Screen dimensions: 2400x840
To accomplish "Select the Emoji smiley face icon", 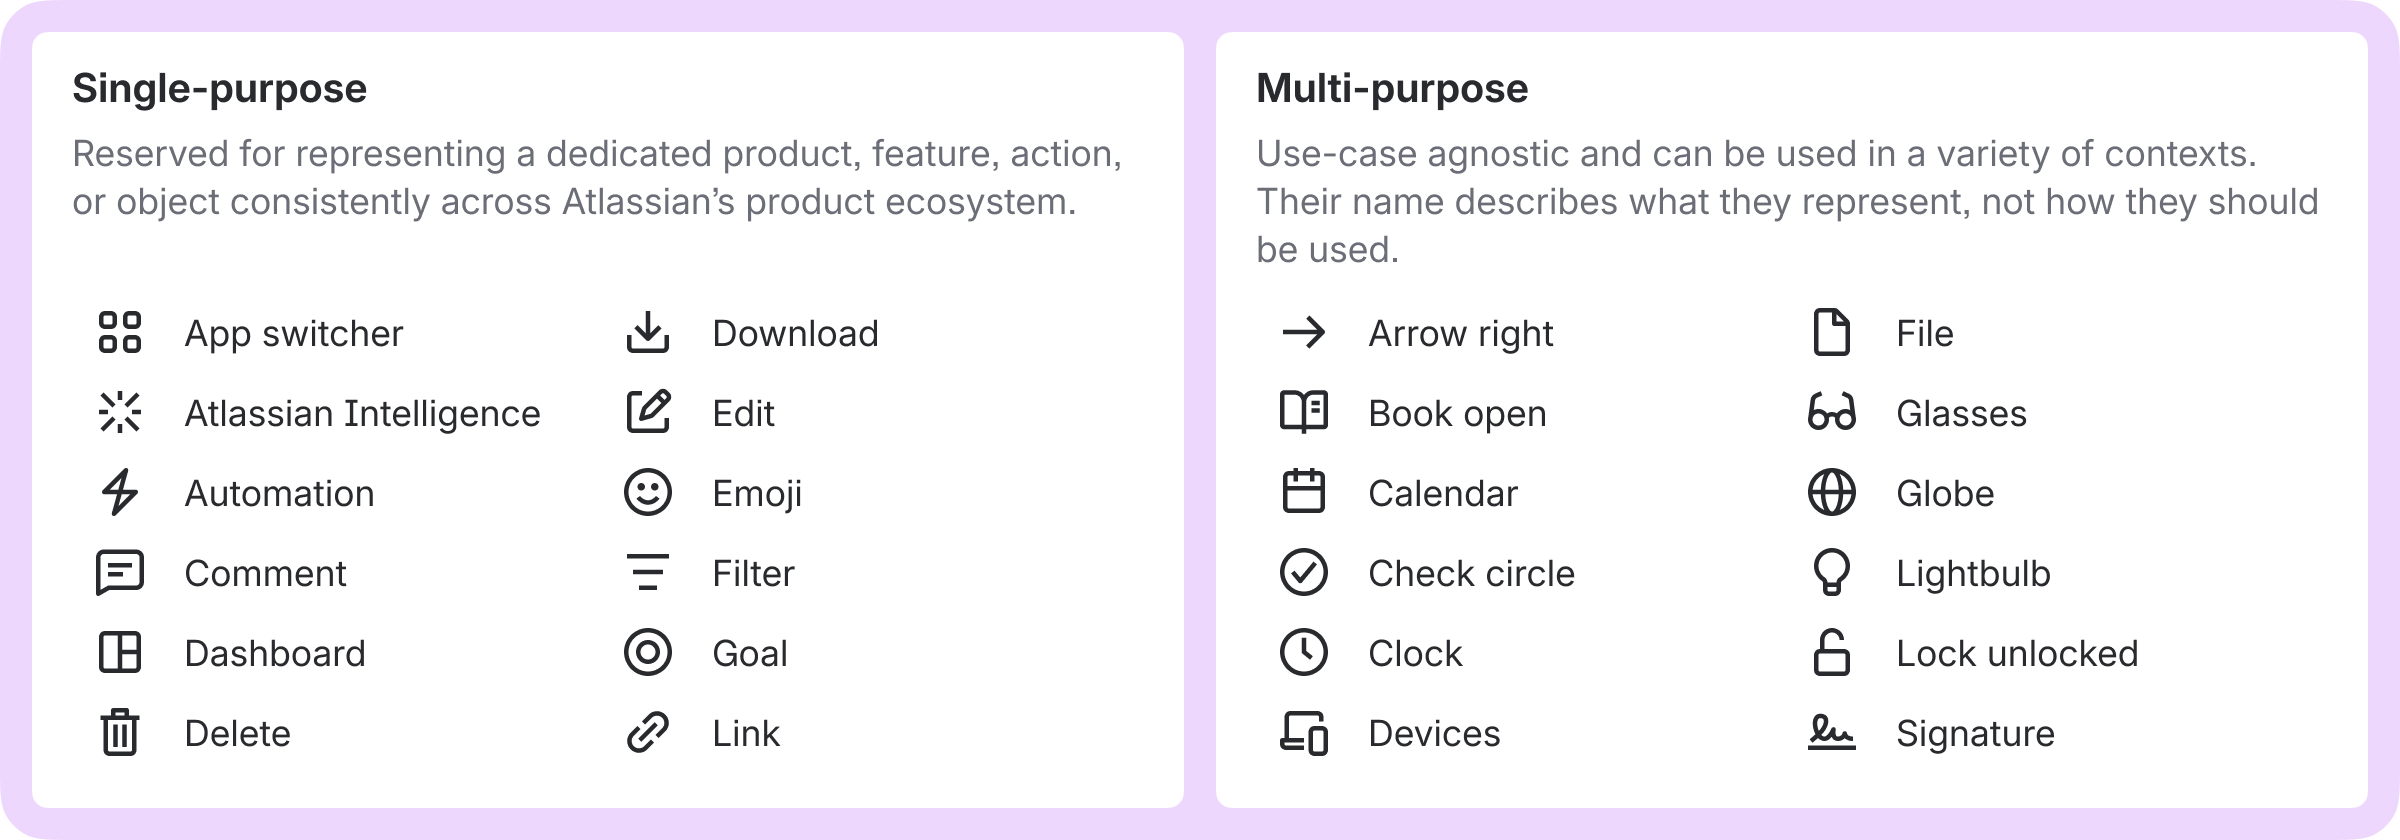I will coord(648,493).
